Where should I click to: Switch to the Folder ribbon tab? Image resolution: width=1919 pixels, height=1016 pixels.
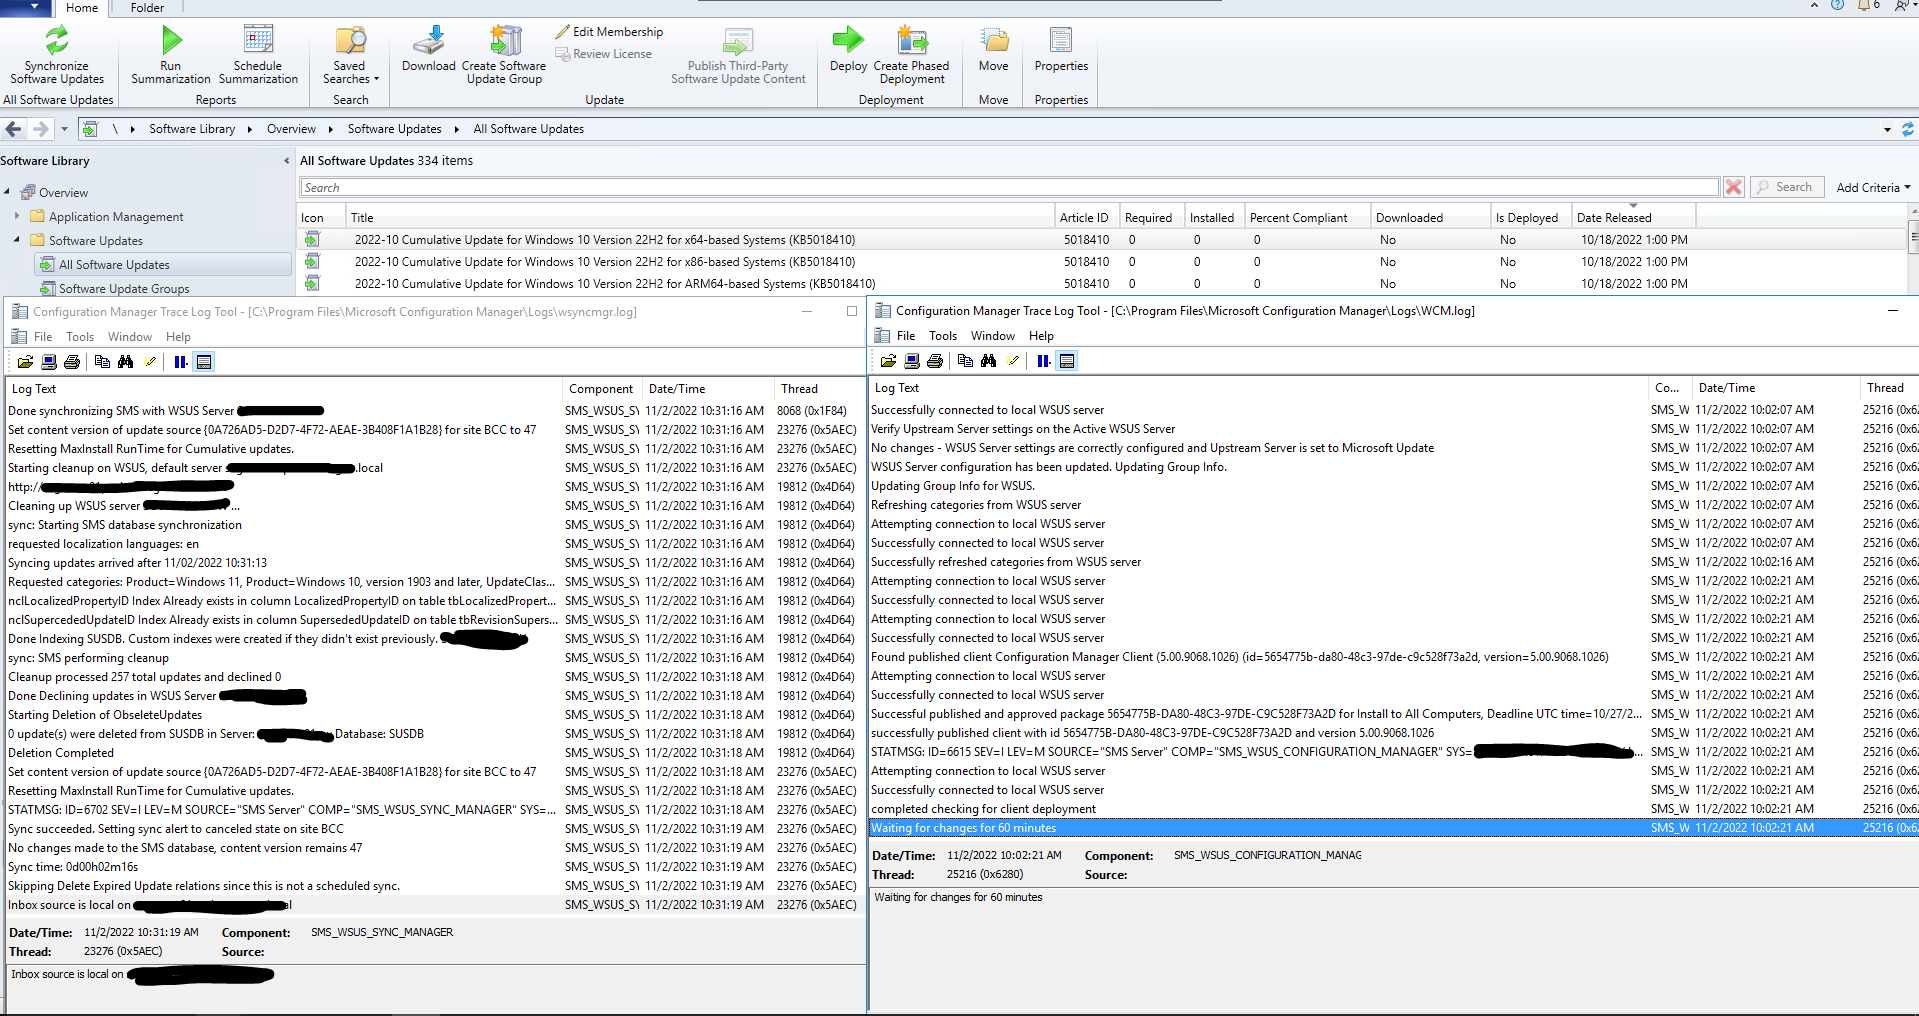147,8
